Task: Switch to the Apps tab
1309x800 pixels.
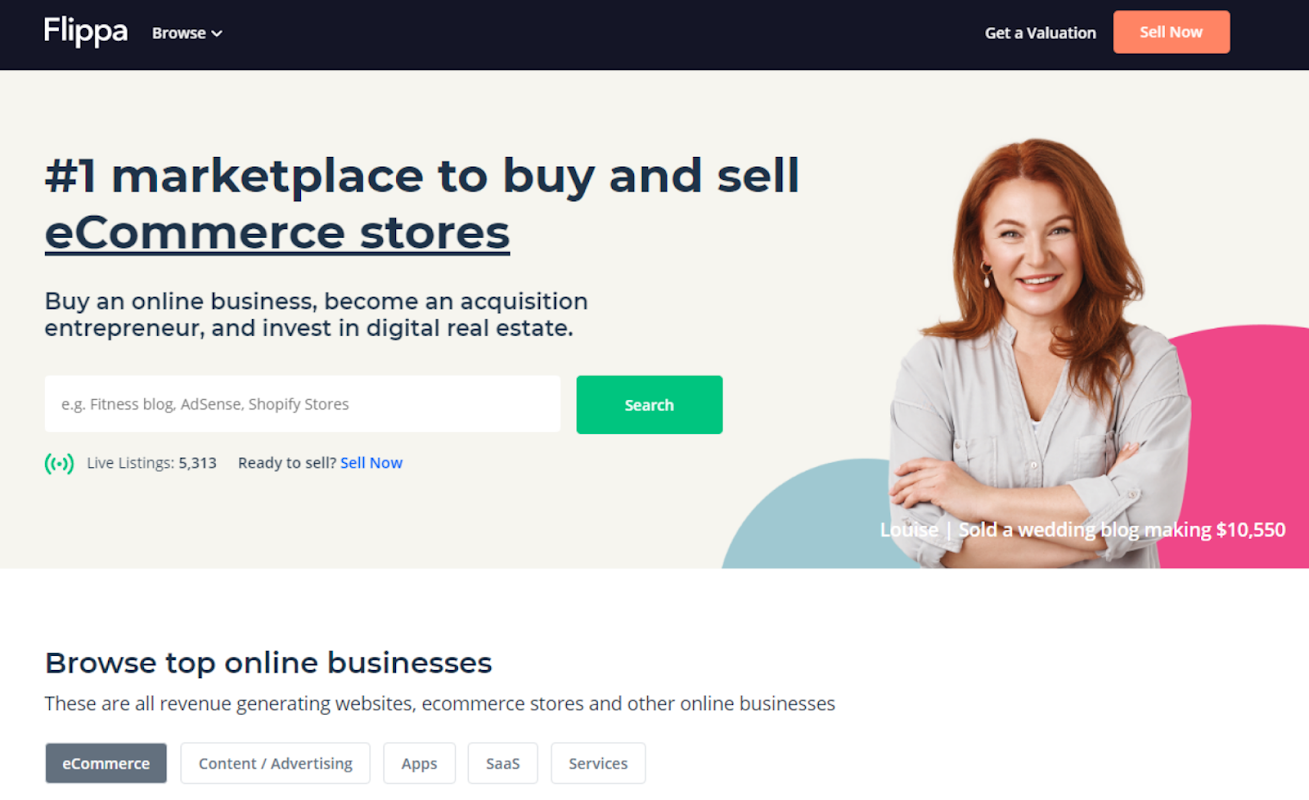Action: coord(419,763)
